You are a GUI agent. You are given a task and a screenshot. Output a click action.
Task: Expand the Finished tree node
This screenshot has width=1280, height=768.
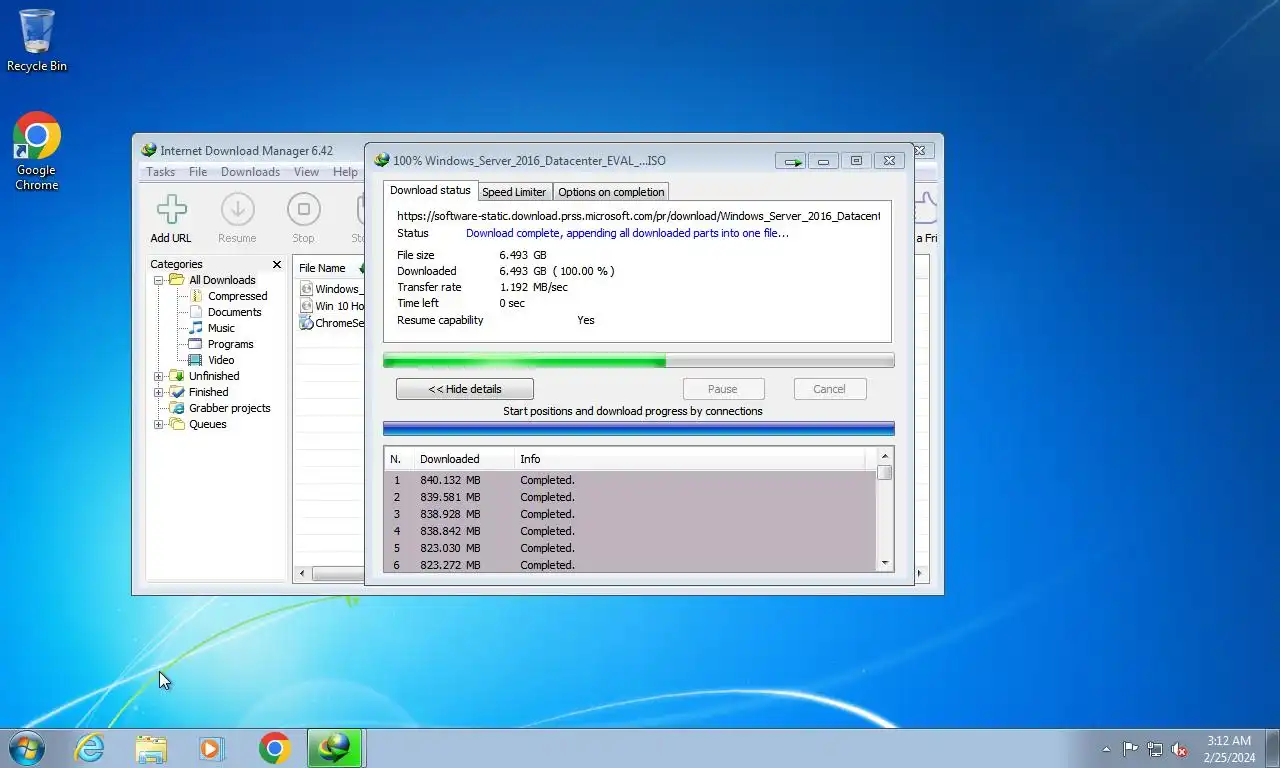pyautogui.click(x=158, y=392)
